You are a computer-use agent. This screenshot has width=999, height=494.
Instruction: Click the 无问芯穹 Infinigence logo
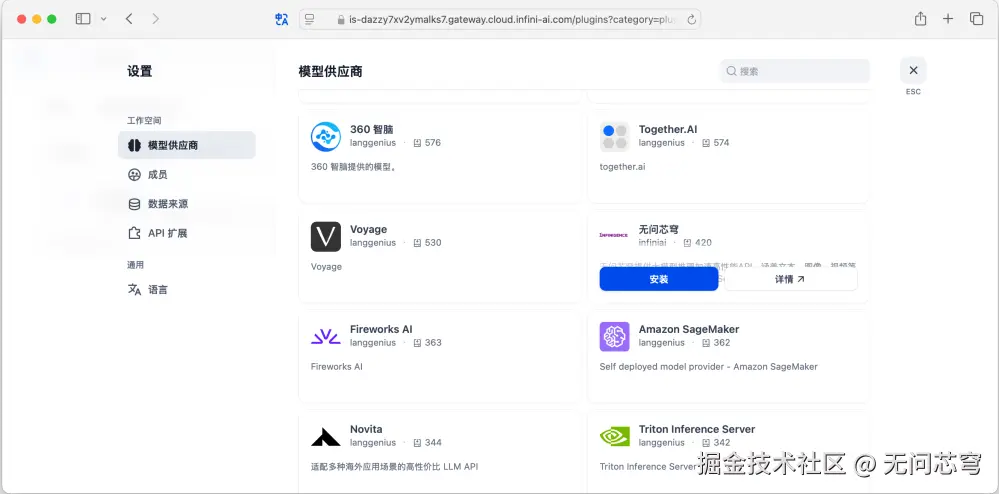click(614, 235)
